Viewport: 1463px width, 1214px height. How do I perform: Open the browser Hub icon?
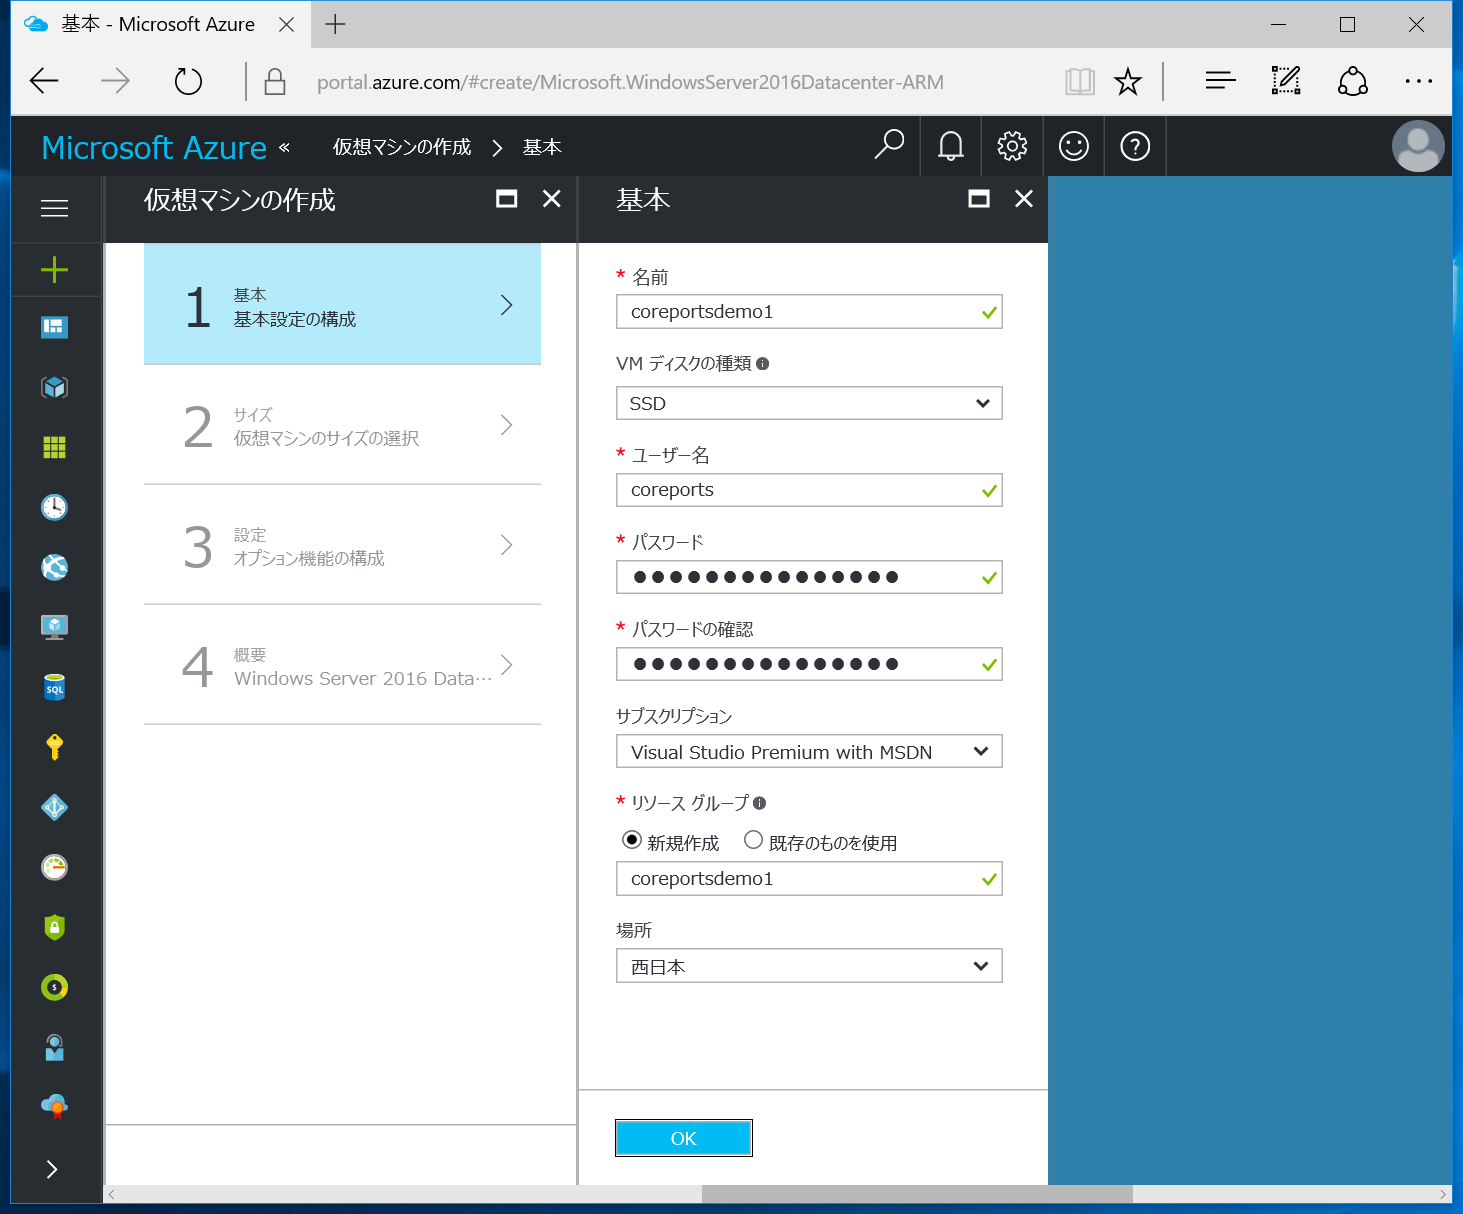1221,81
